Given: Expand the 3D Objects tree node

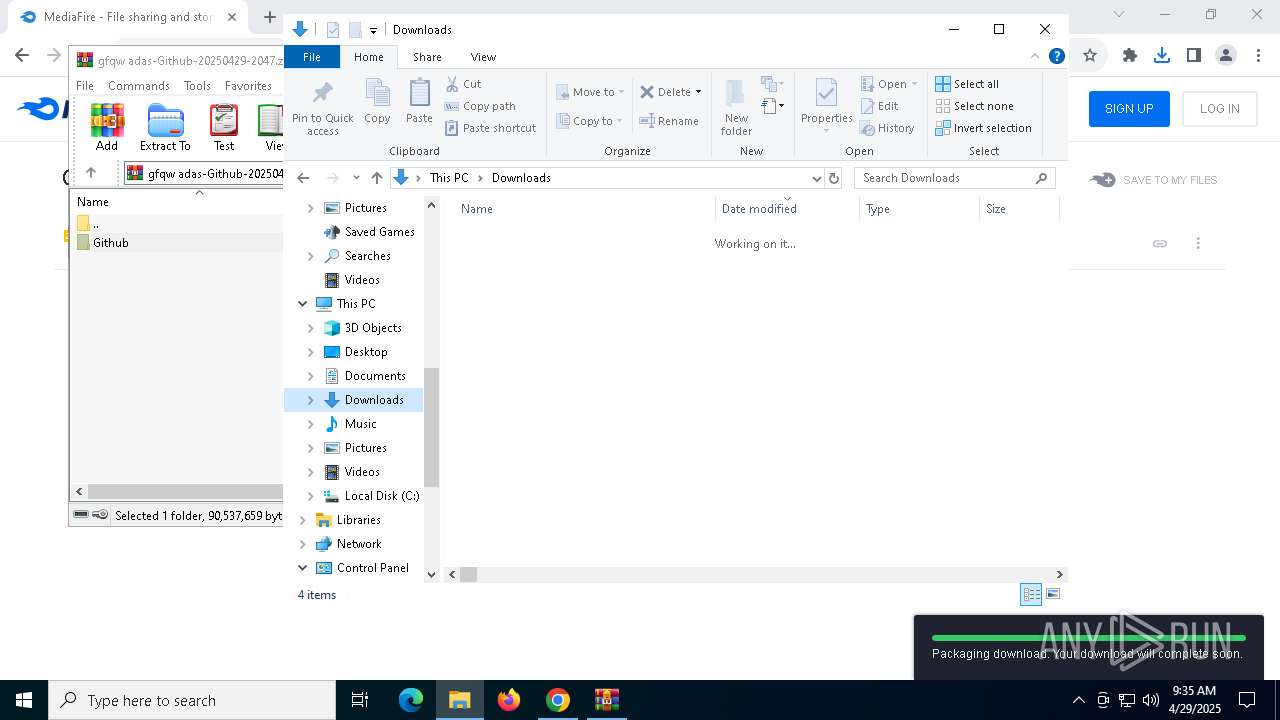Looking at the screenshot, I should click(x=310, y=328).
